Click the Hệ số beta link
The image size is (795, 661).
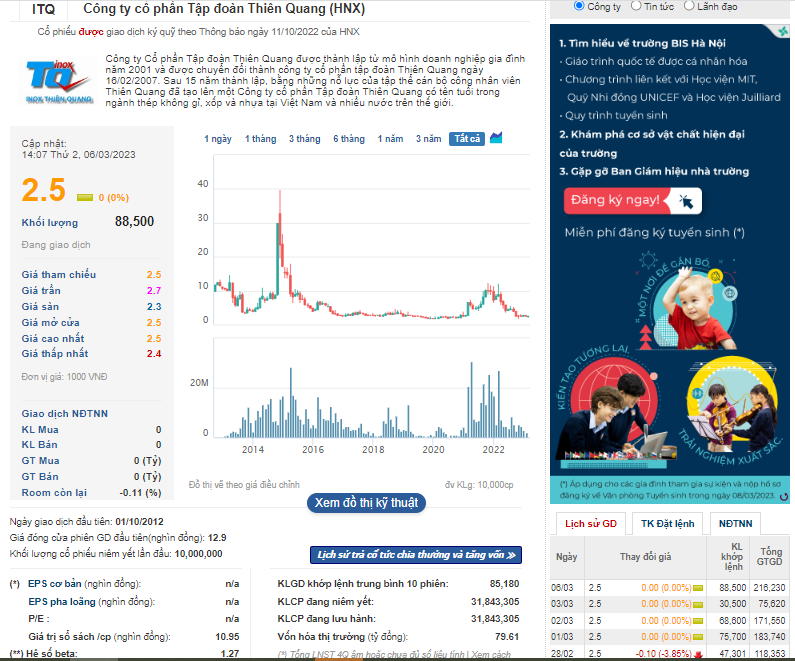[x=51, y=653]
